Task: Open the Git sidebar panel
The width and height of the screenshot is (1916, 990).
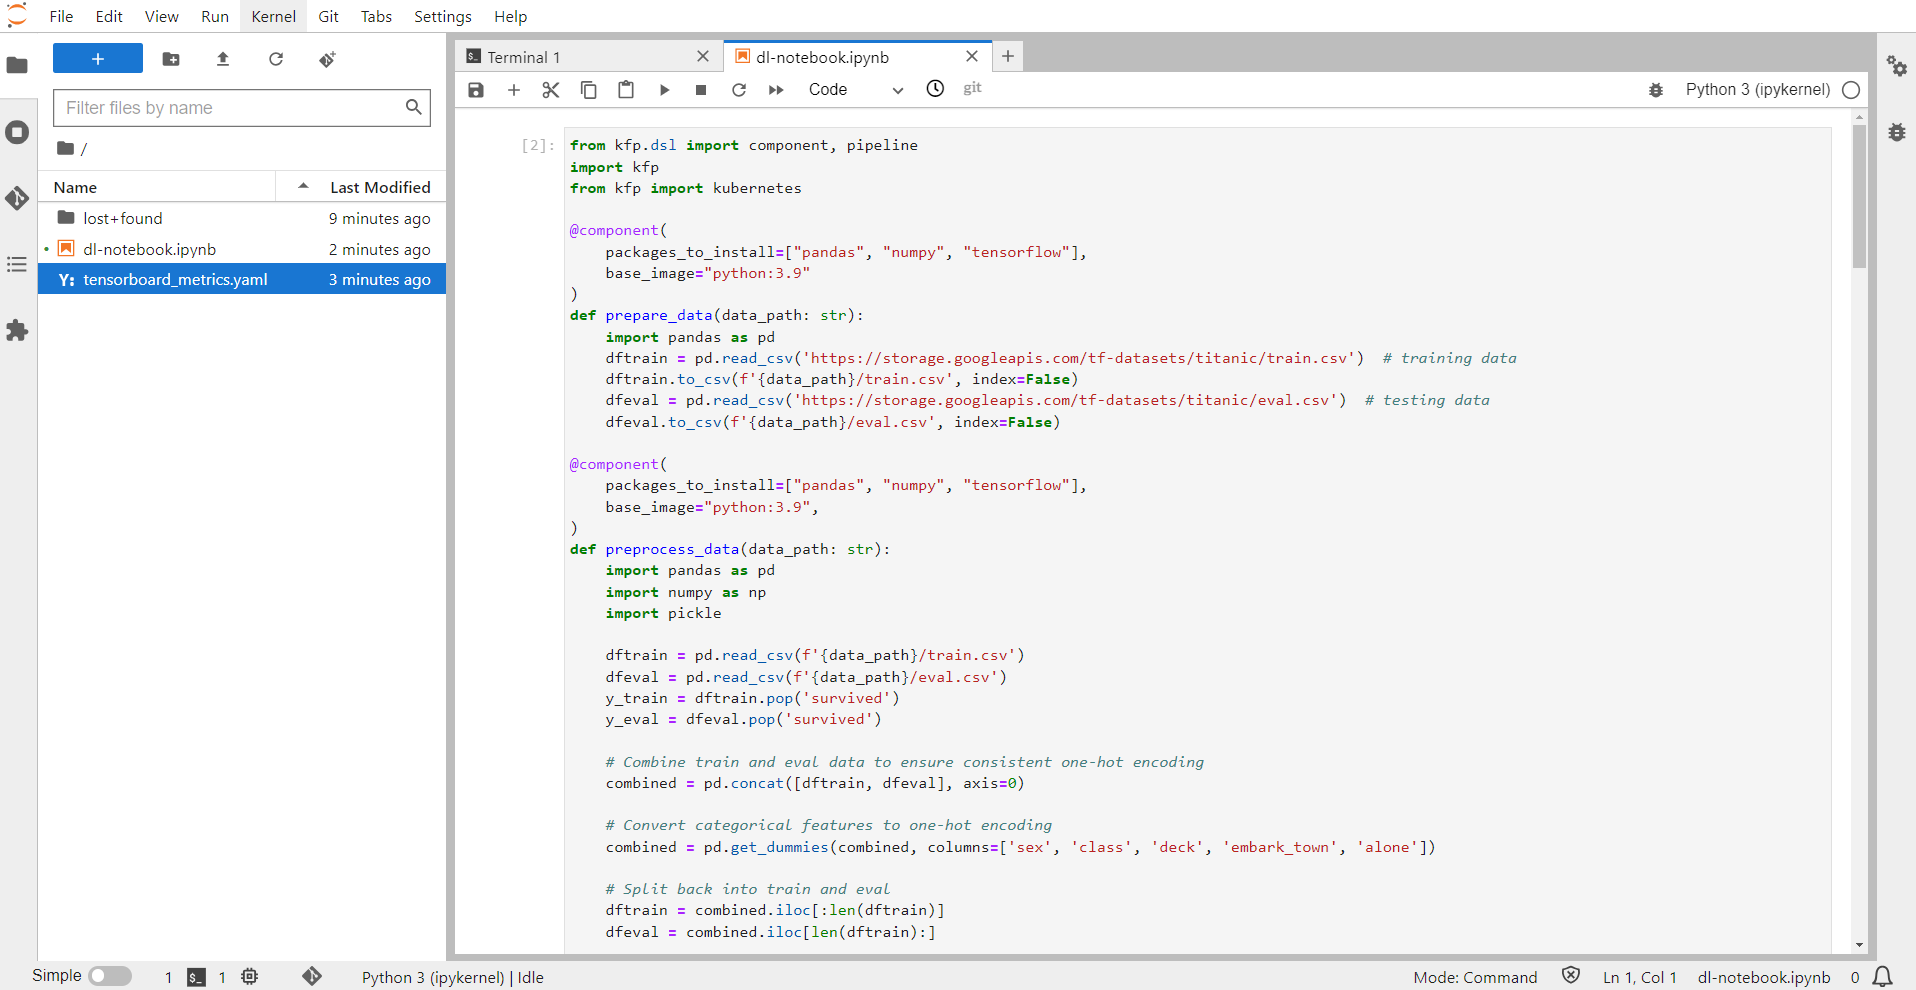Action: (17, 198)
